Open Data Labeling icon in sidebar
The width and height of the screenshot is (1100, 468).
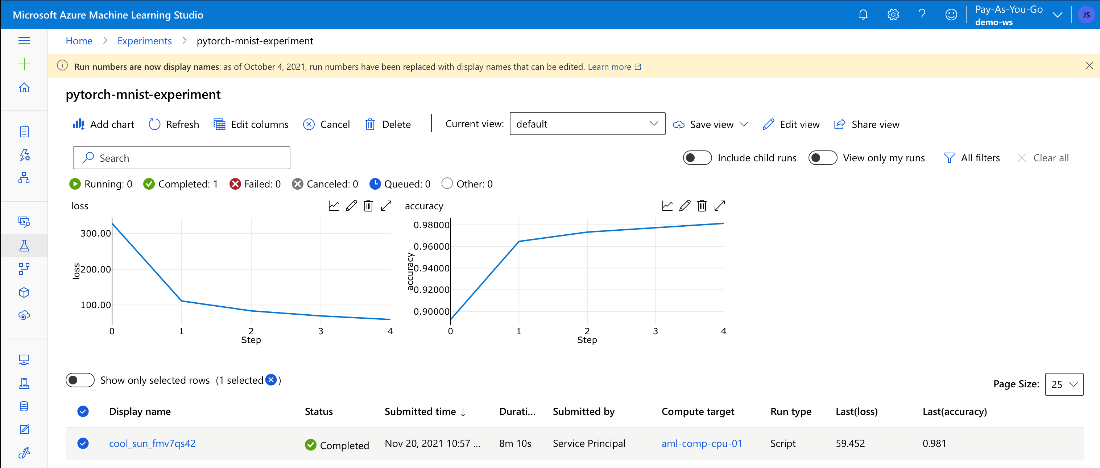(x=24, y=429)
